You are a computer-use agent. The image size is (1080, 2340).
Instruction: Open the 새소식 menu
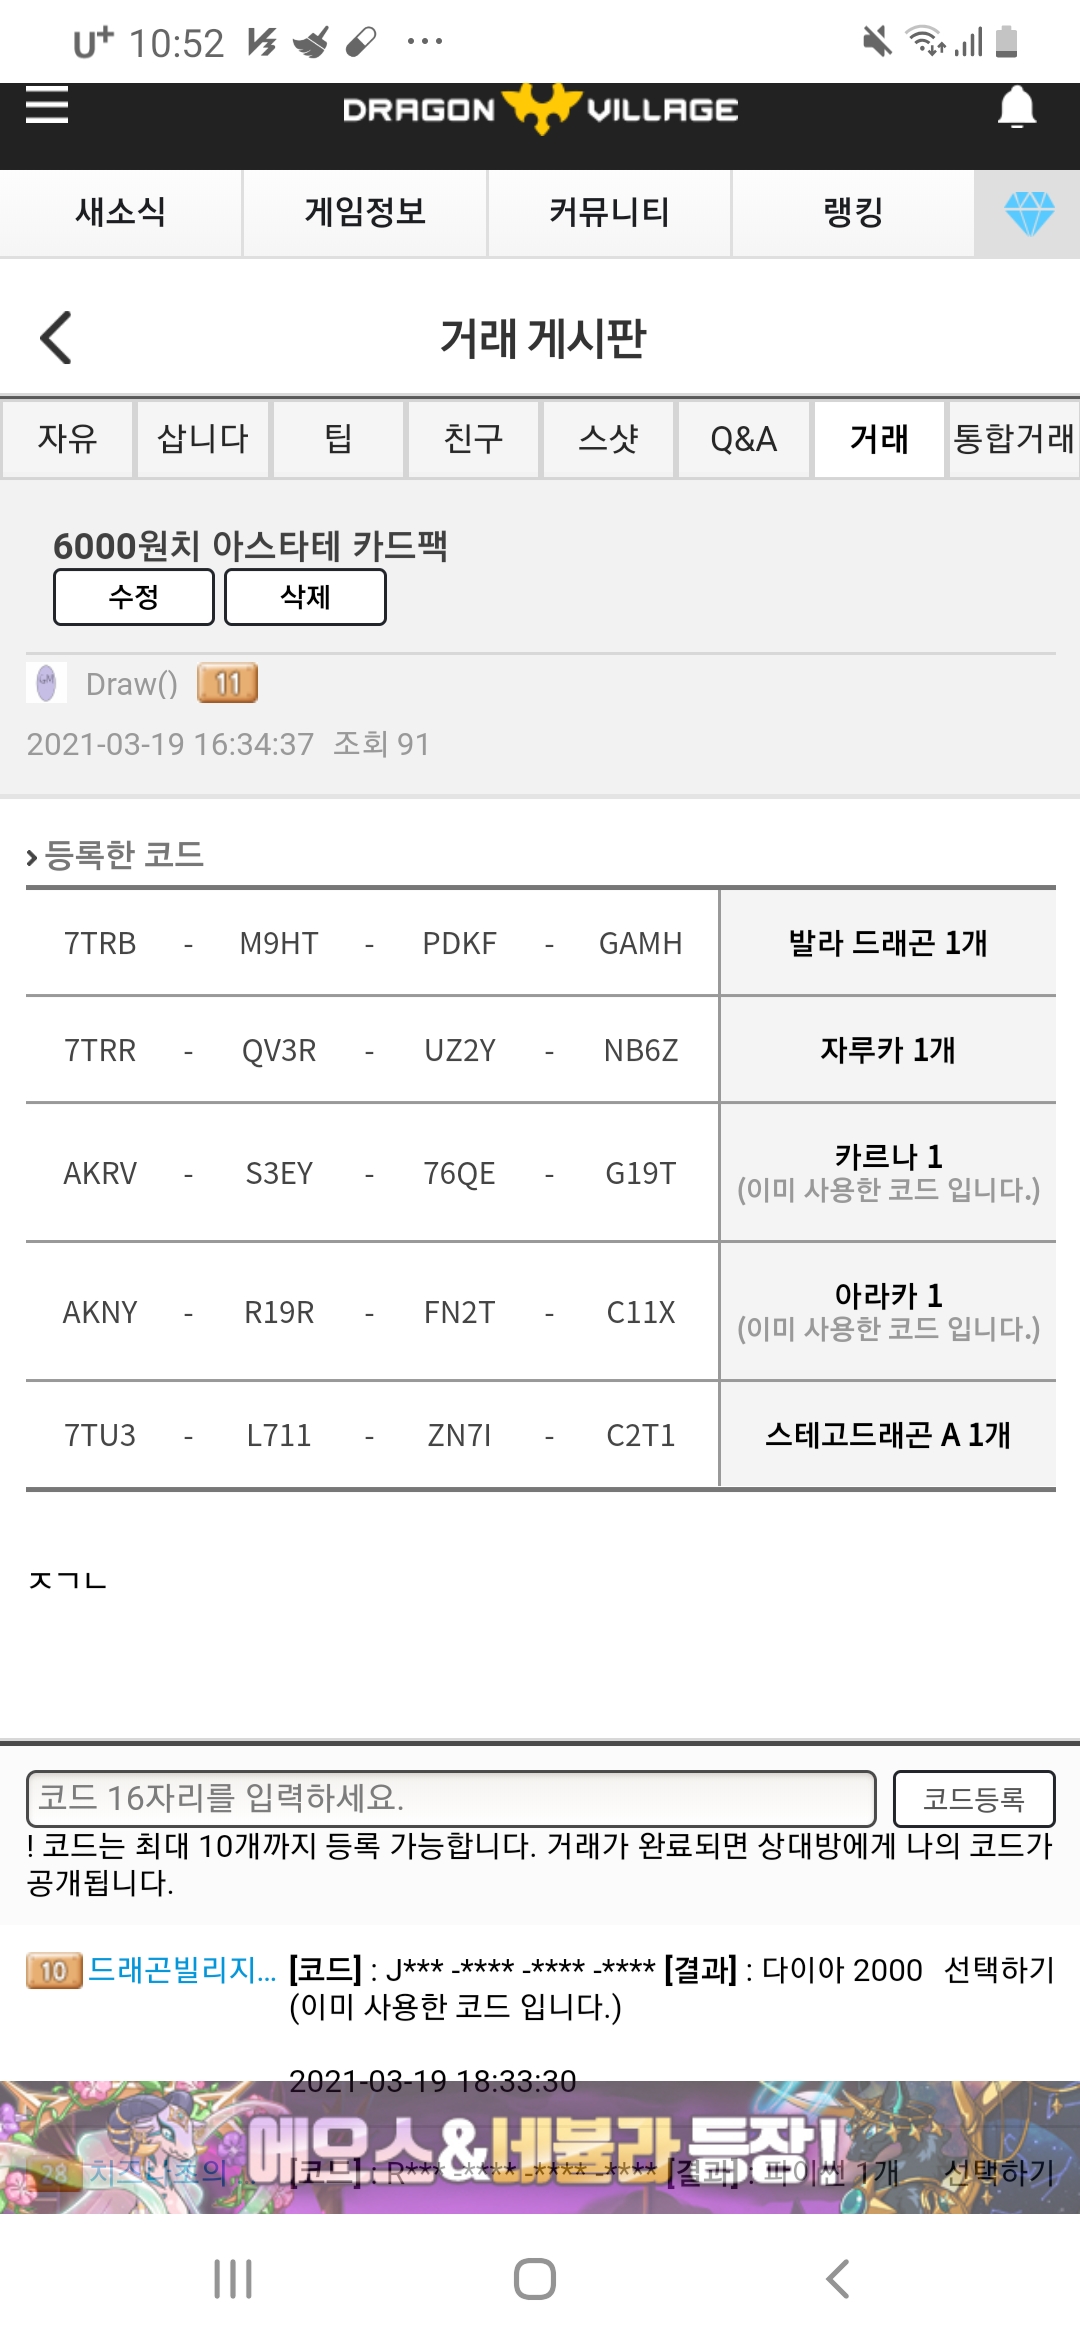point(121,213)
